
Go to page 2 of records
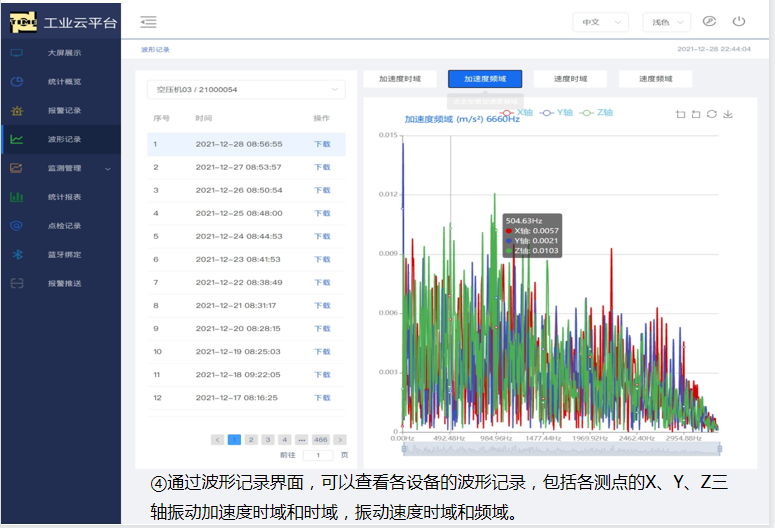pyautogui.click(x=251, y=439)
